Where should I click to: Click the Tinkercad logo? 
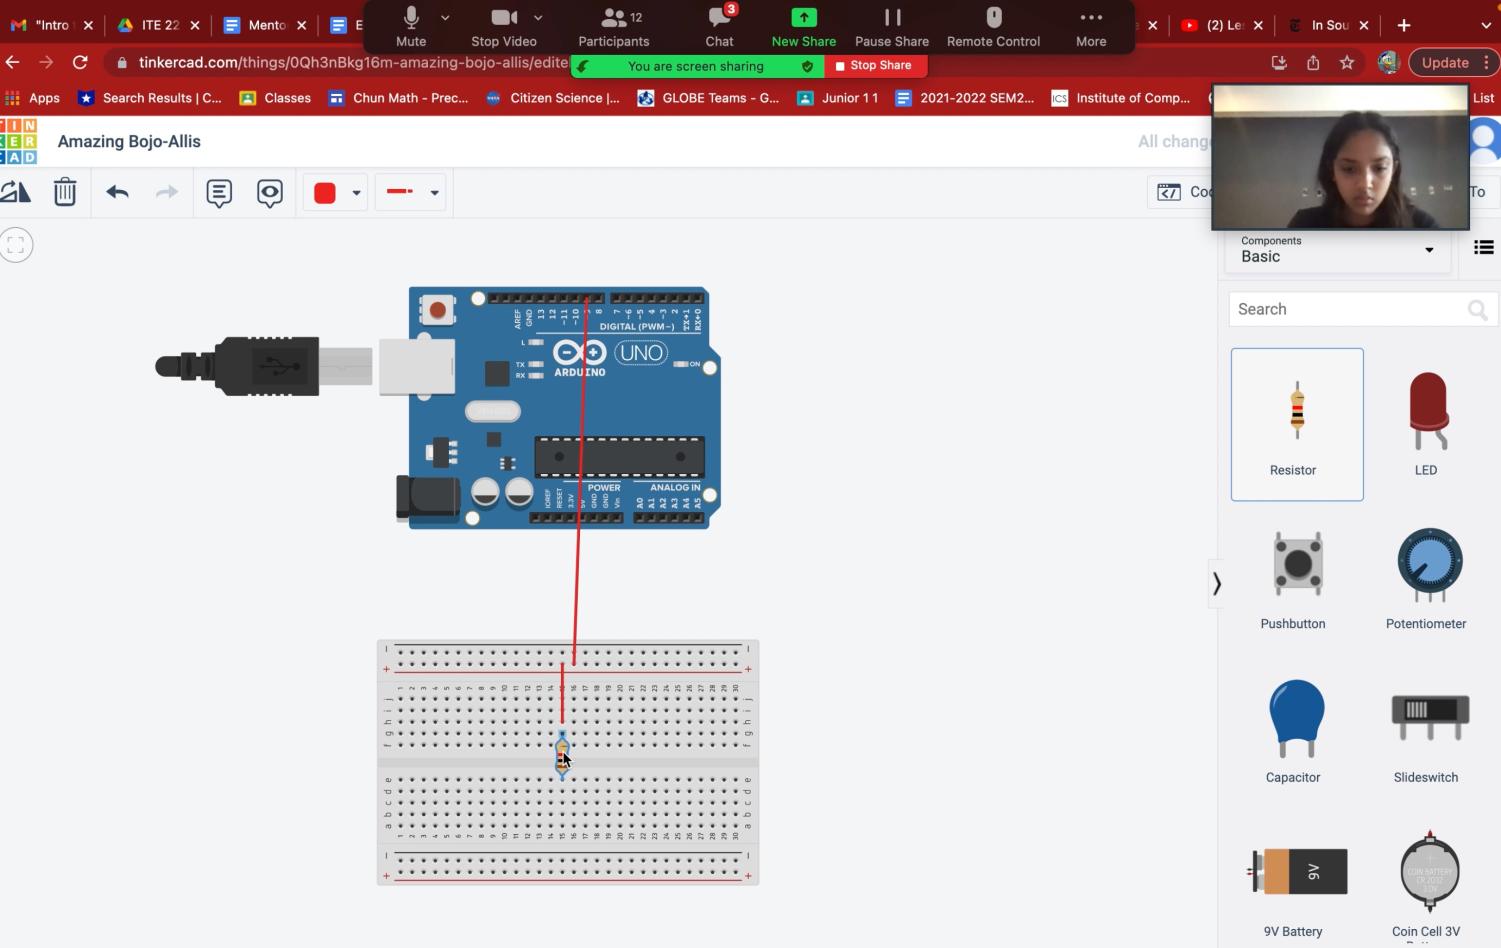click(18, 141)
